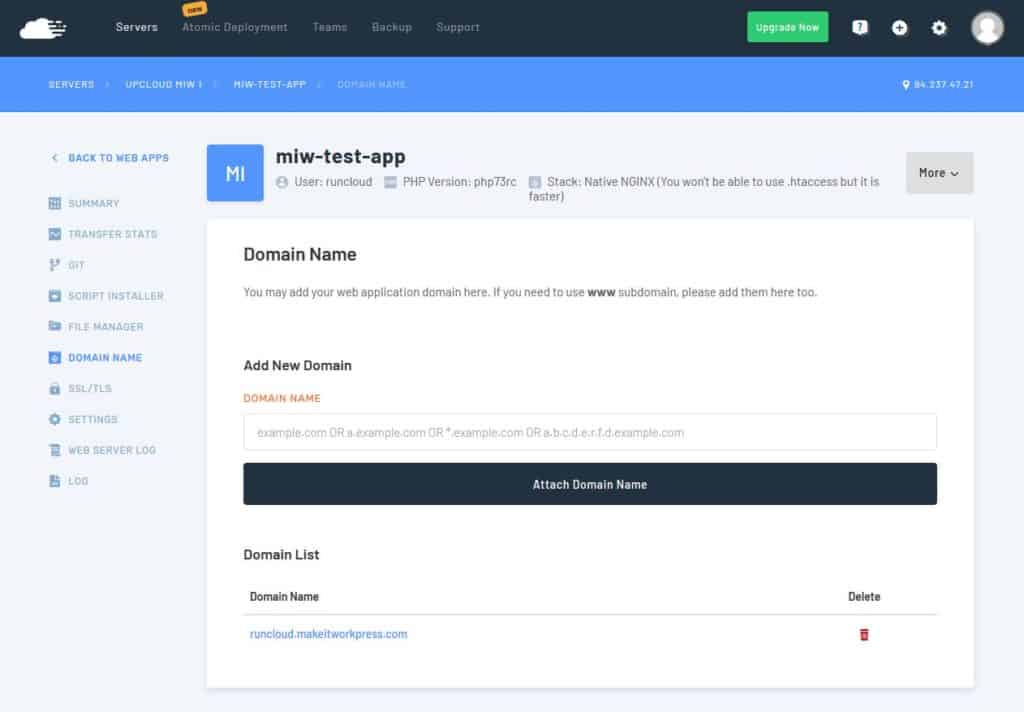Select Web Server Log in sidebar
This screenshot has width=1024, height=712.
tap(112, 450)
